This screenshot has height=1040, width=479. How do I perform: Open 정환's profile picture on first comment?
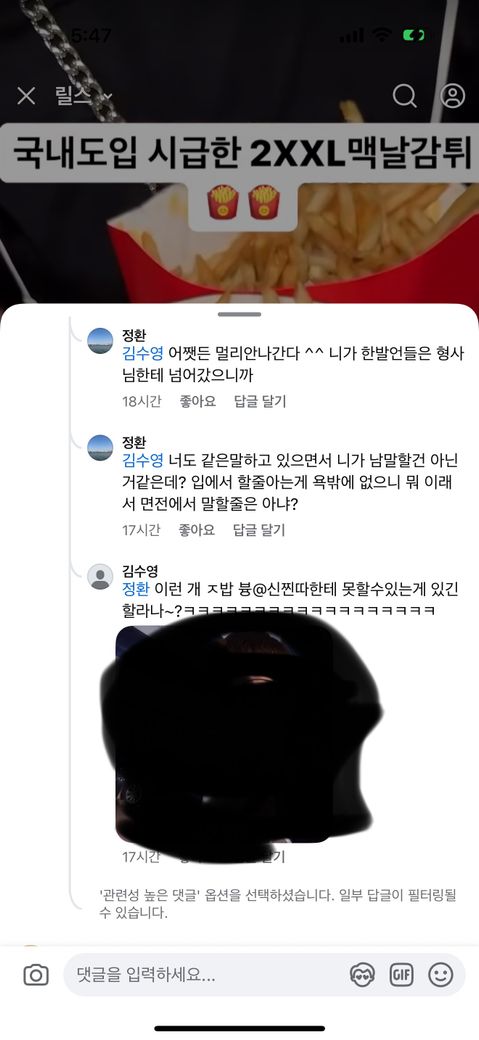[100, 341]
